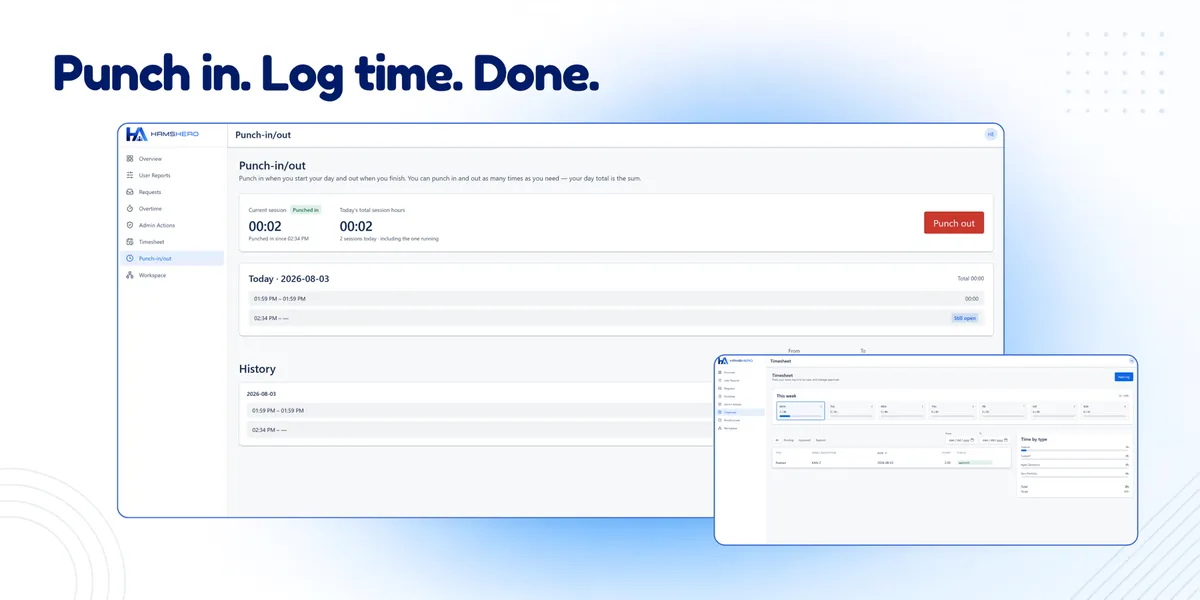Click the Today's total session hours value

tap(356, 226)
